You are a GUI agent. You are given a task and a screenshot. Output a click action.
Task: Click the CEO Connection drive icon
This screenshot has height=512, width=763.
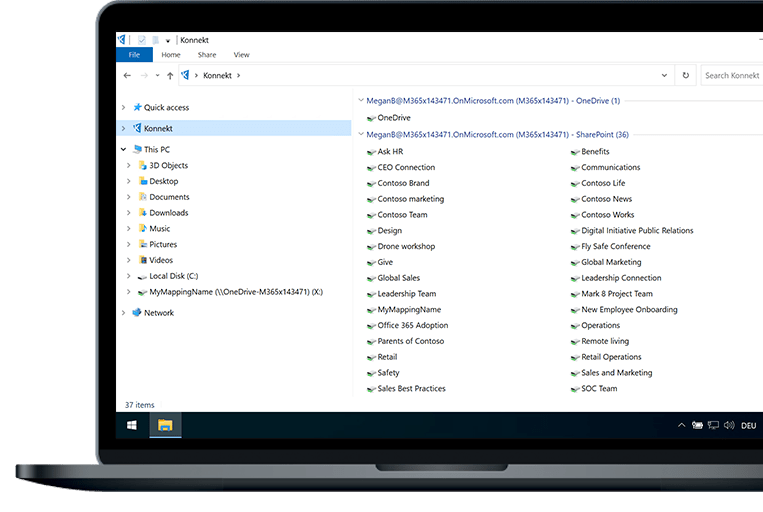[371, 168]
